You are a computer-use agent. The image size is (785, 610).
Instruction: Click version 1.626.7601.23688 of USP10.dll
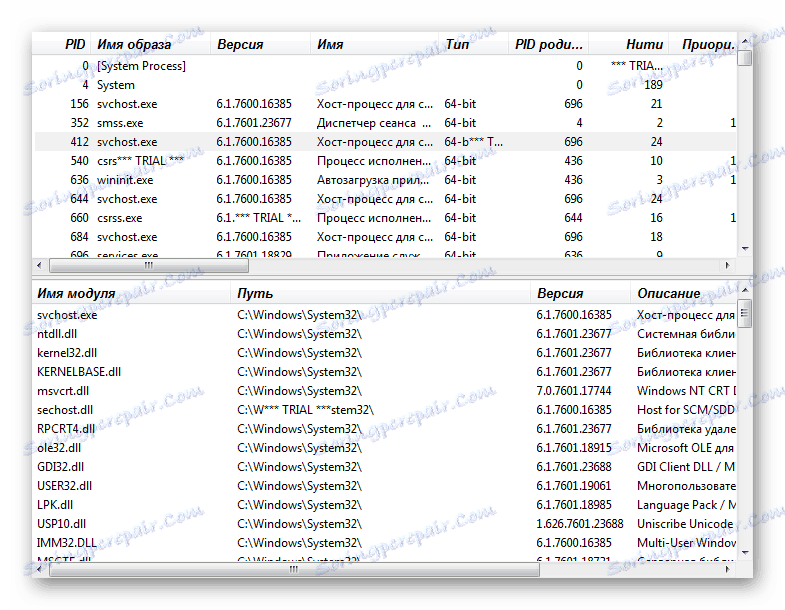580,524
